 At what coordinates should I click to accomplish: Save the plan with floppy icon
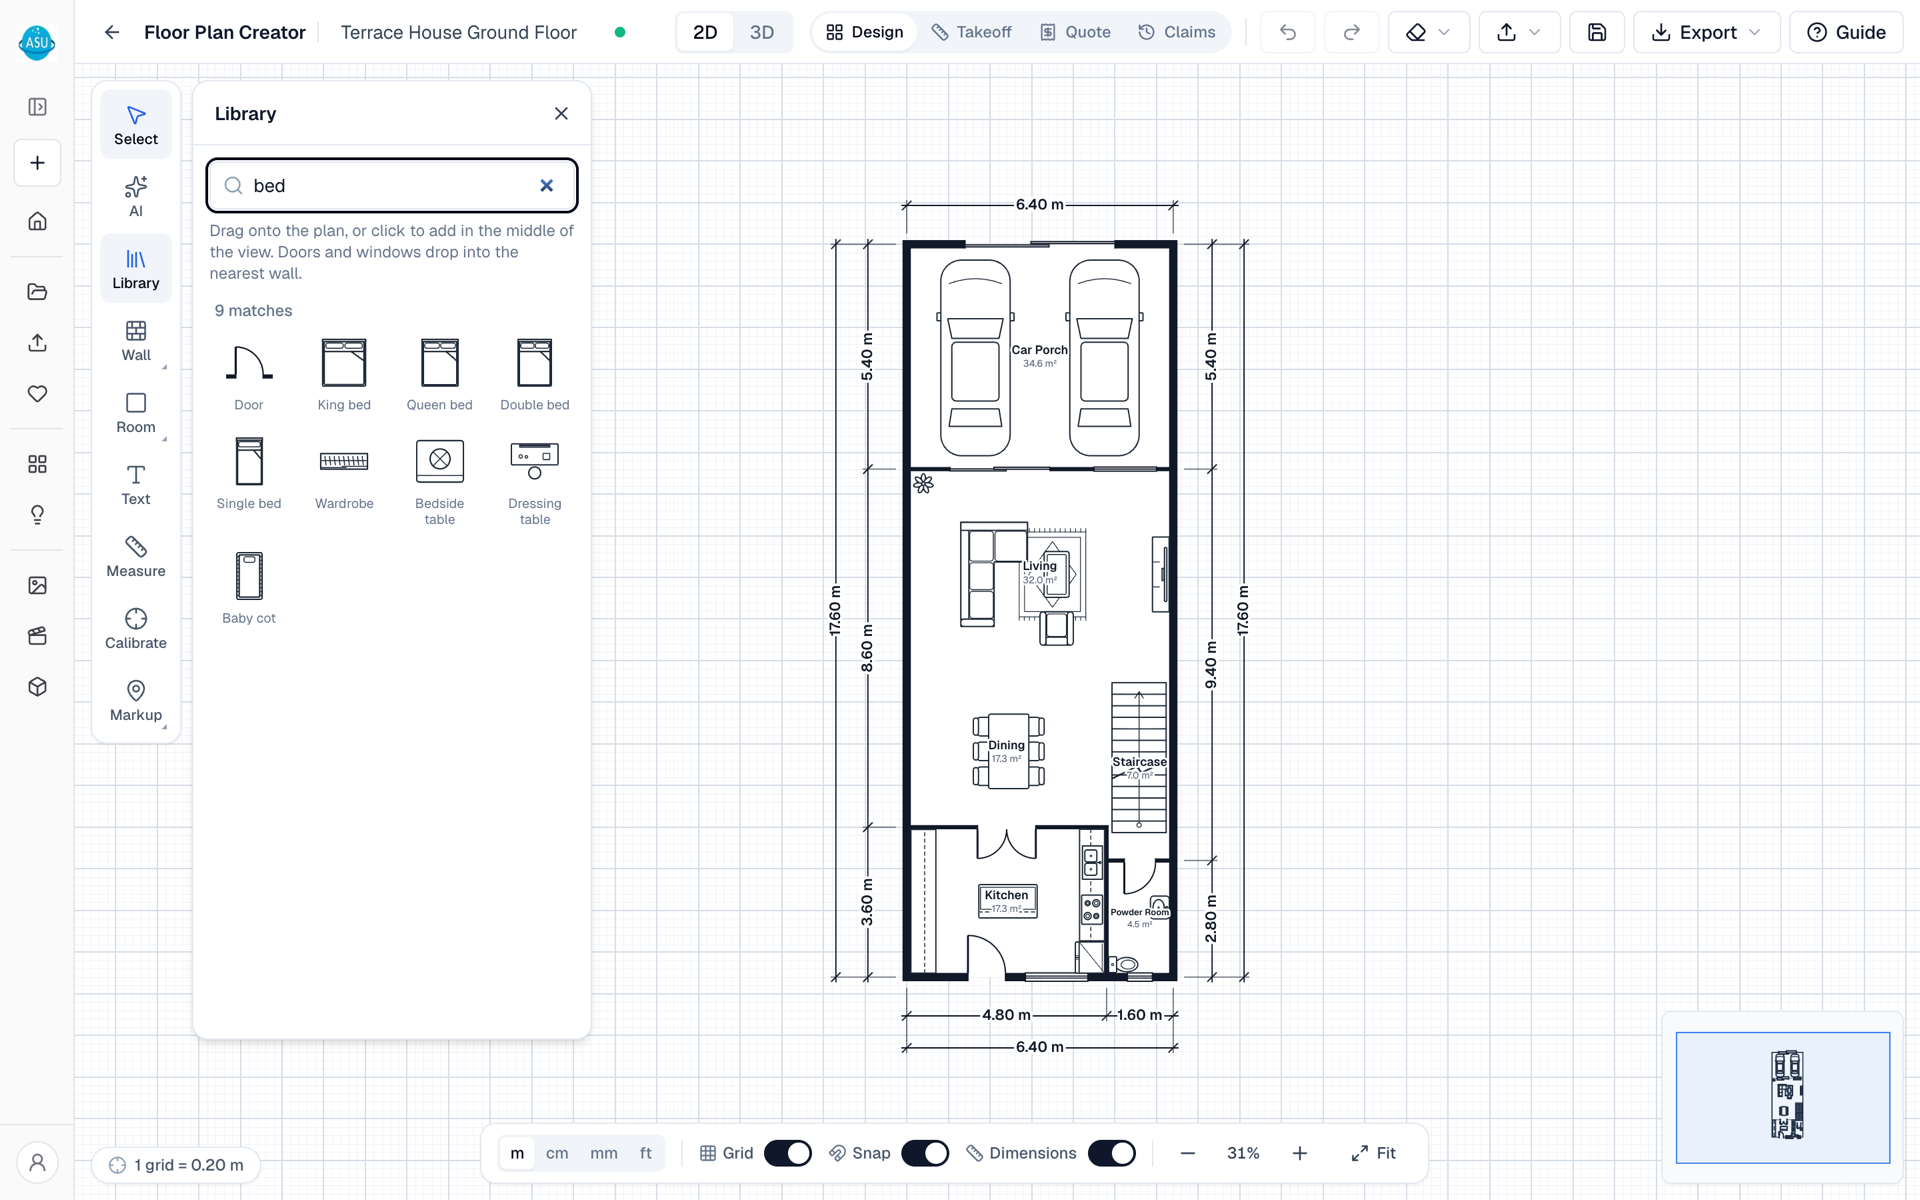pos(1597,32)
